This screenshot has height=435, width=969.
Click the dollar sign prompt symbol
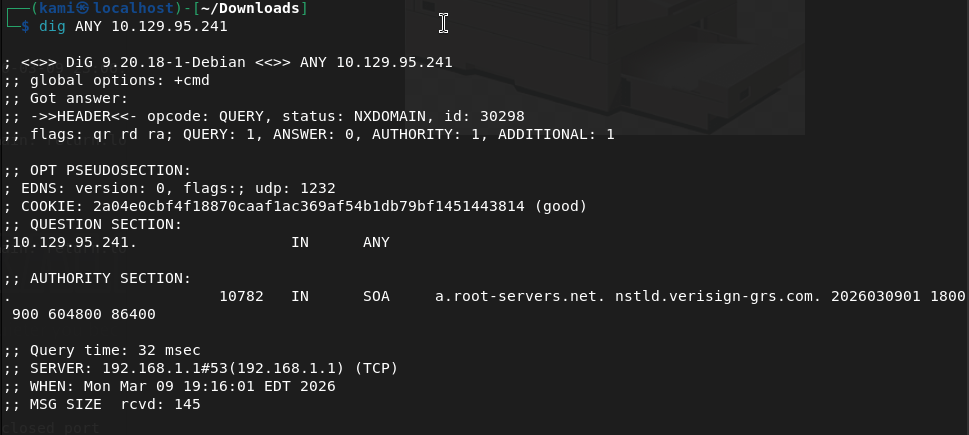(x=25, y=26)
